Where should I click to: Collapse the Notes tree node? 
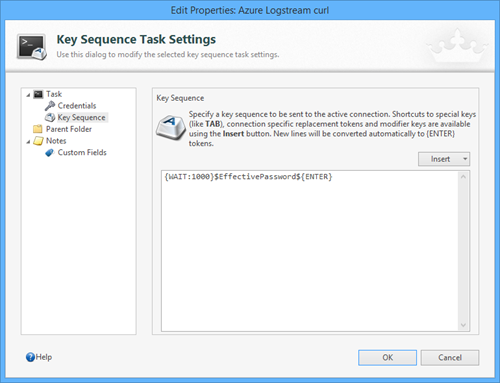[x=28, y=142]
